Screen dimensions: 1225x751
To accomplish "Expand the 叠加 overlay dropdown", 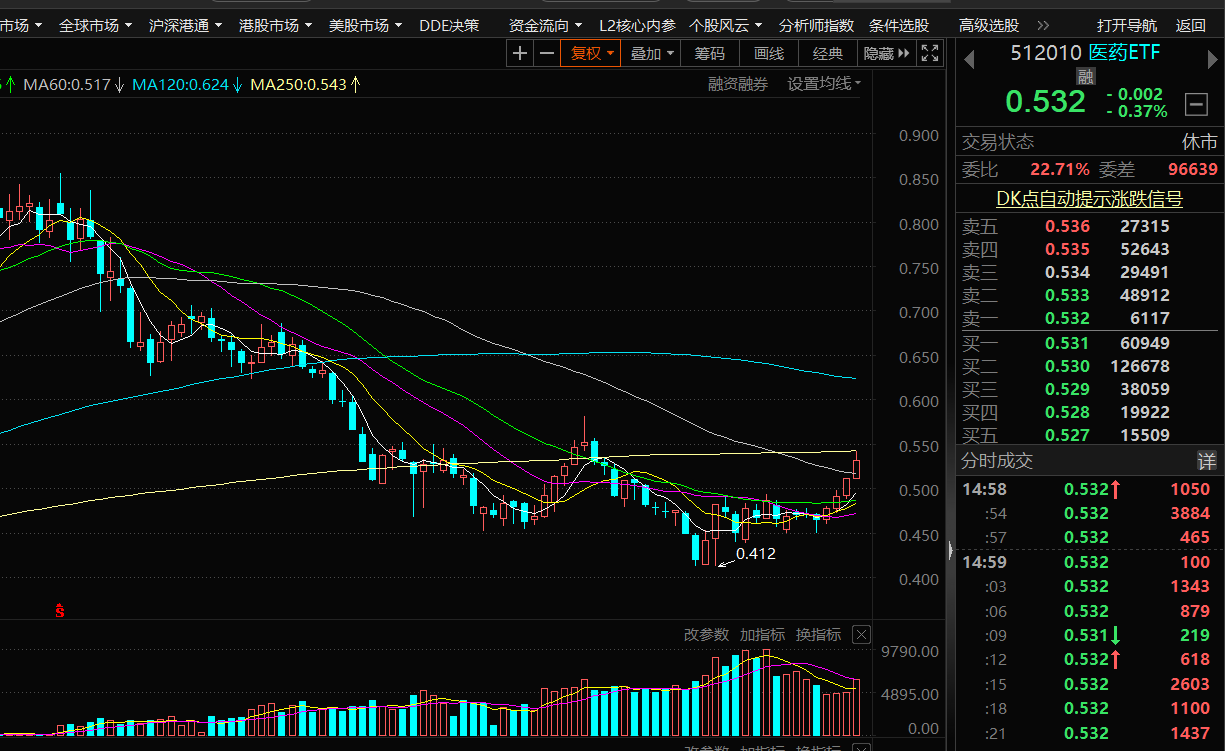I will tap(652, 54).
